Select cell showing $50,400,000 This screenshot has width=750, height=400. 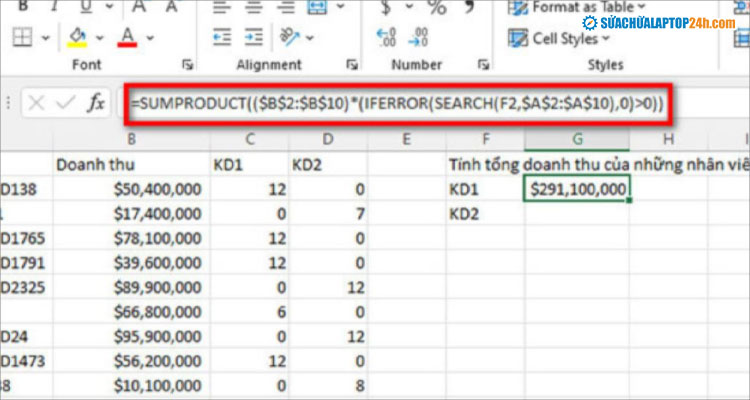pos(132,189)
